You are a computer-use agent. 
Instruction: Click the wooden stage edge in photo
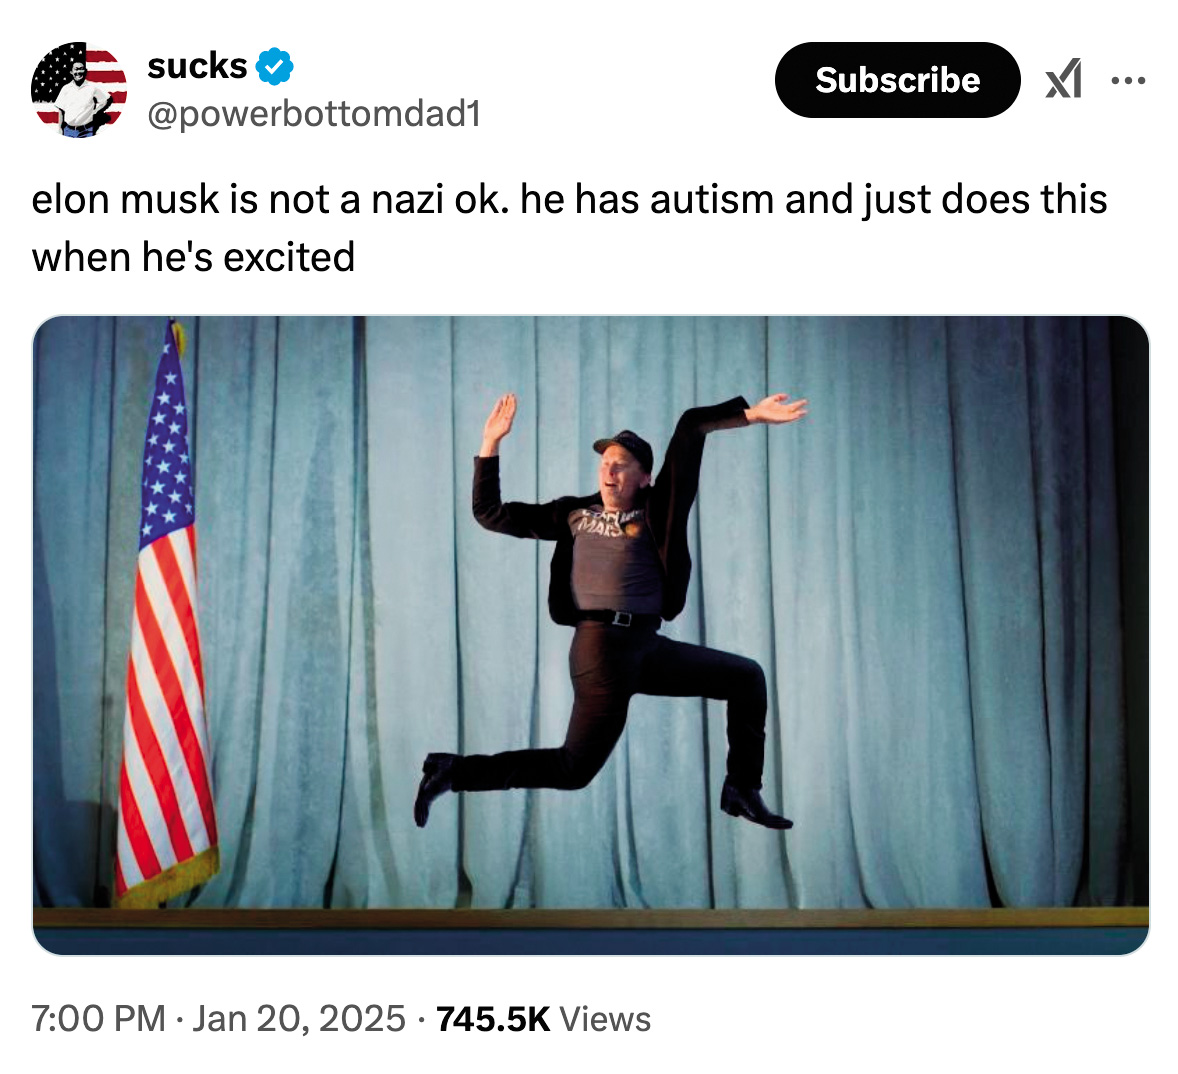(591, 917)
